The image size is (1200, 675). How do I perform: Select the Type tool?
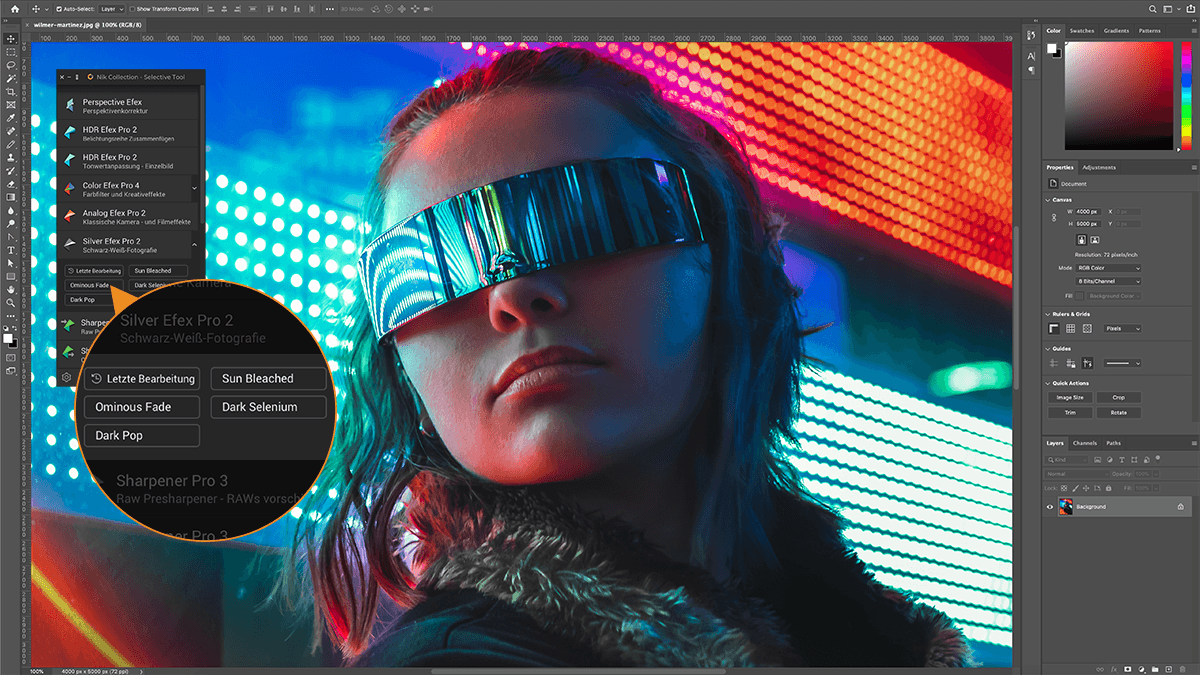(11, 250)
